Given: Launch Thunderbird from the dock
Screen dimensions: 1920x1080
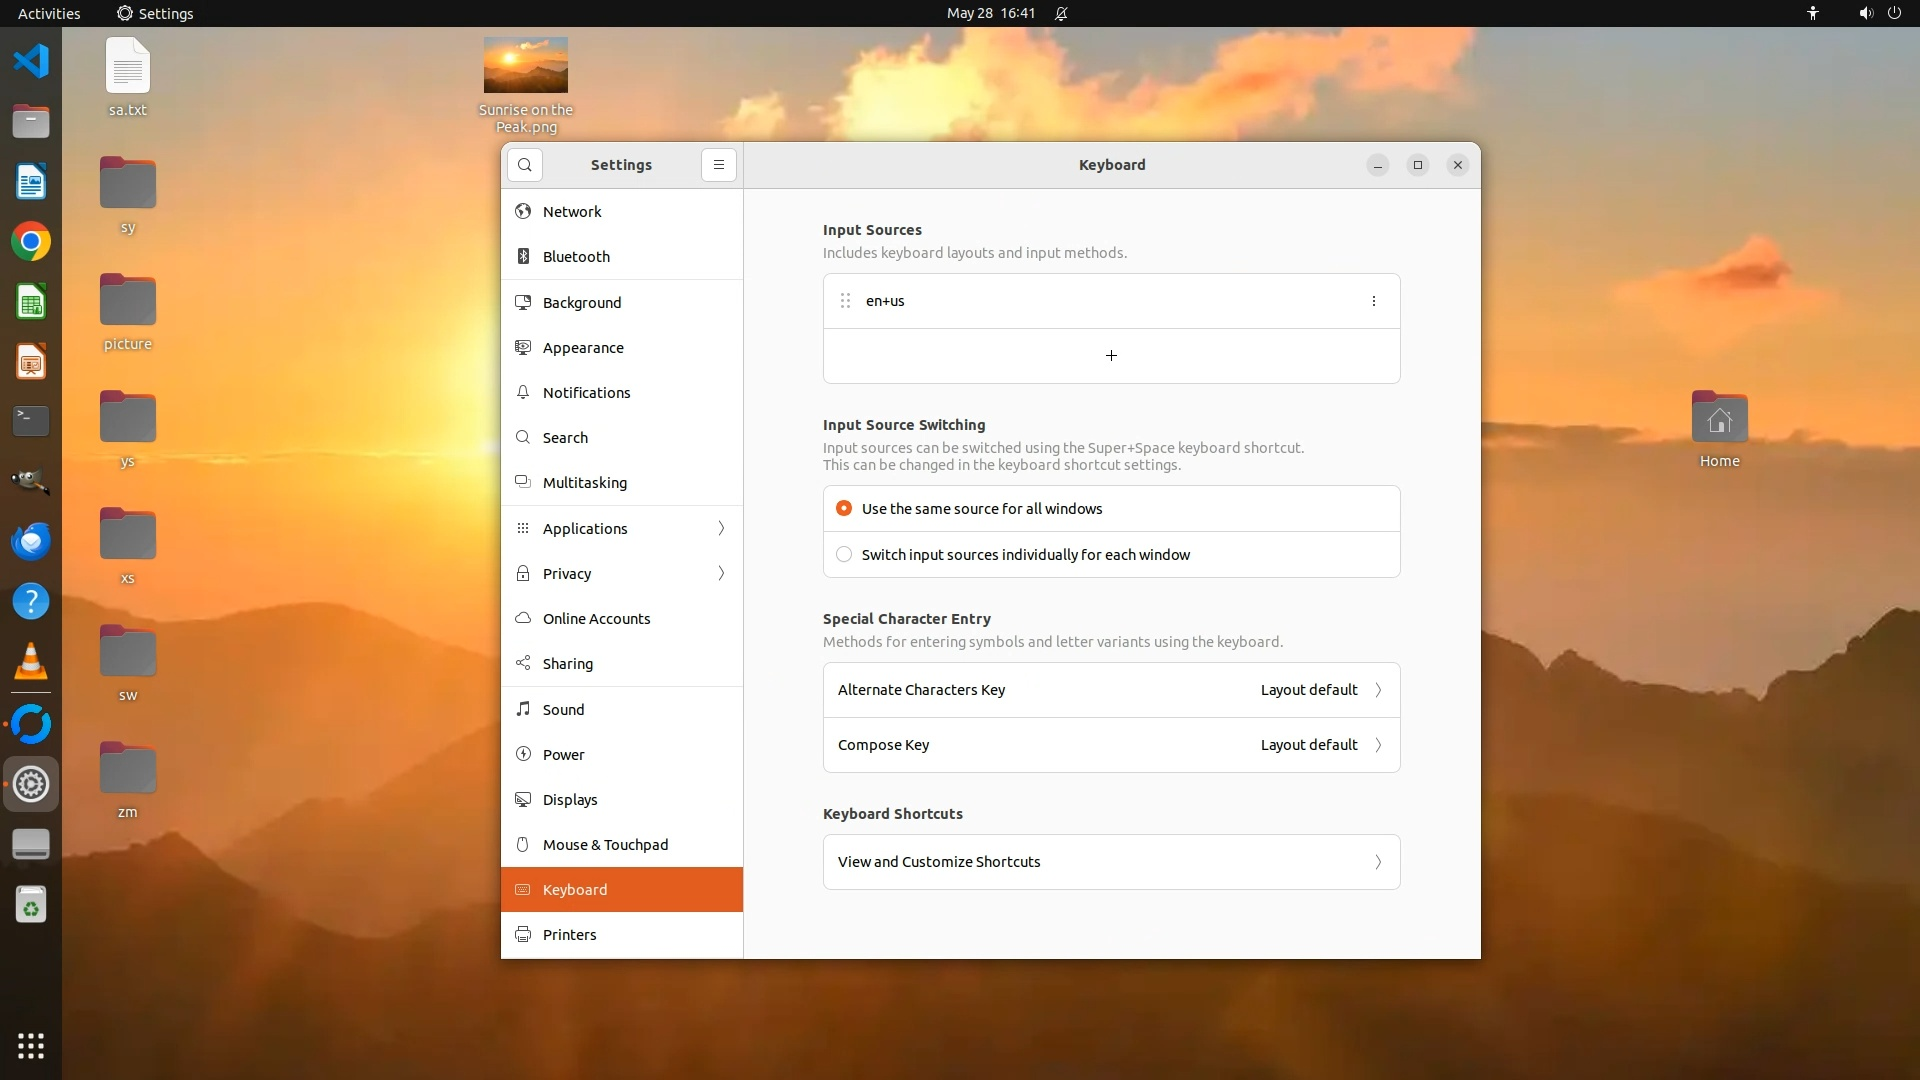Looking at the screenshot, I should [31, 541].
